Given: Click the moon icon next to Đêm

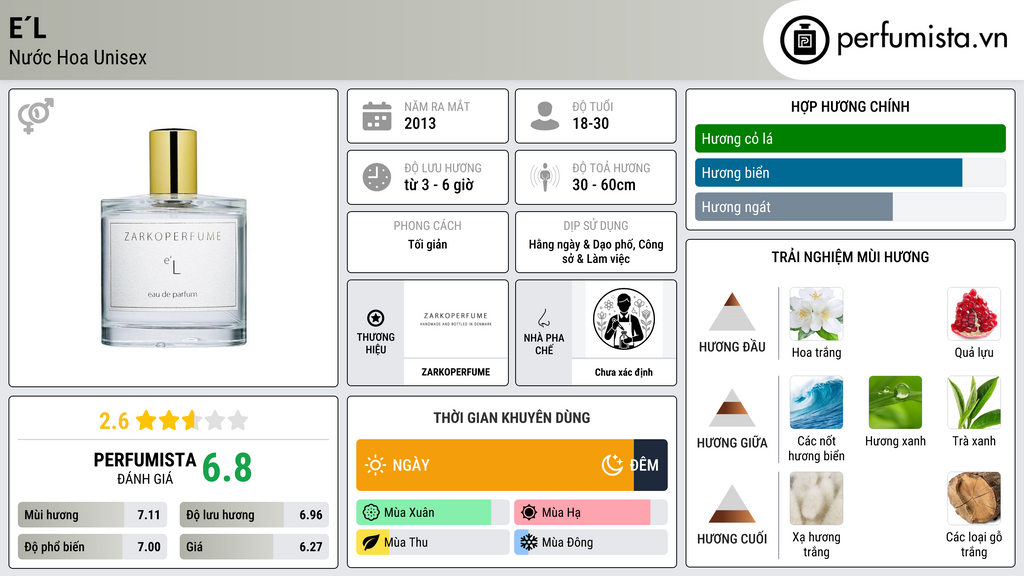Looking at the screenshot, I should pos(612,465).
